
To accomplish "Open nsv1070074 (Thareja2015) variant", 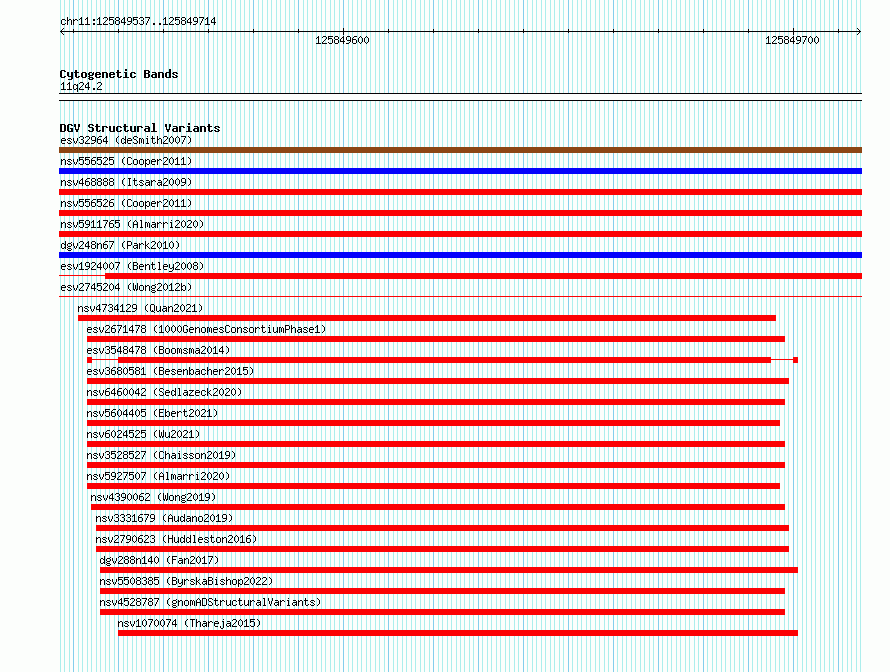I will tap(189, 623).
